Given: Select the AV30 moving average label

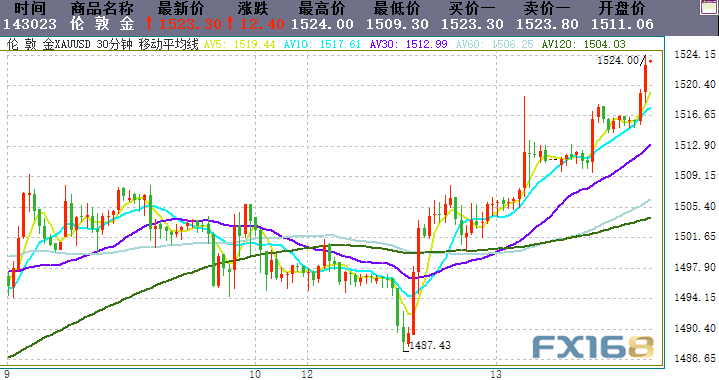Looking at the screenshot, I should [x=408, y=44].
